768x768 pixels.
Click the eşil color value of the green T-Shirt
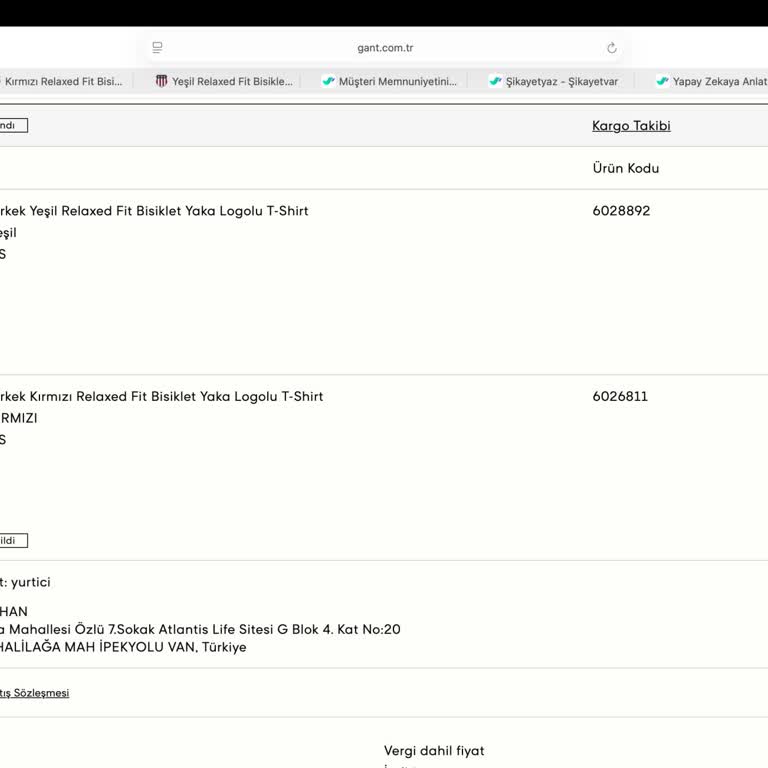click(x=8, y=233)
